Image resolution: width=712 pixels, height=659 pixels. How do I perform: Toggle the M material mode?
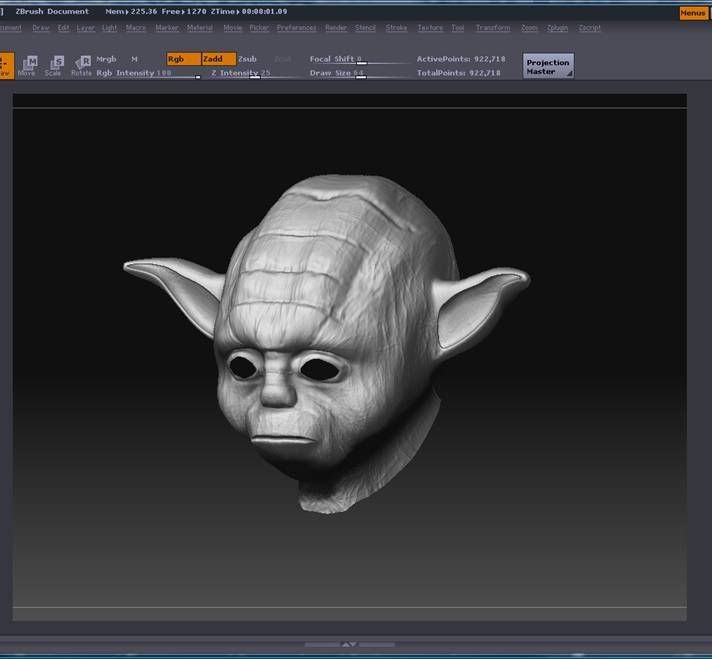134,59
